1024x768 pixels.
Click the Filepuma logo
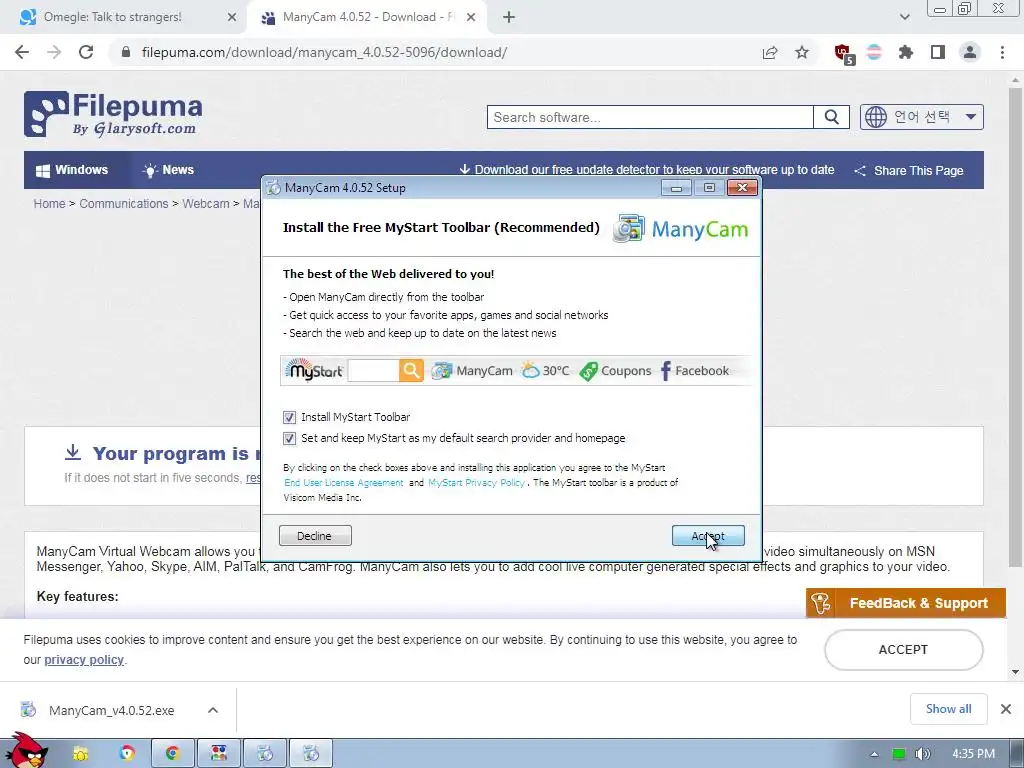coord(113,114)
